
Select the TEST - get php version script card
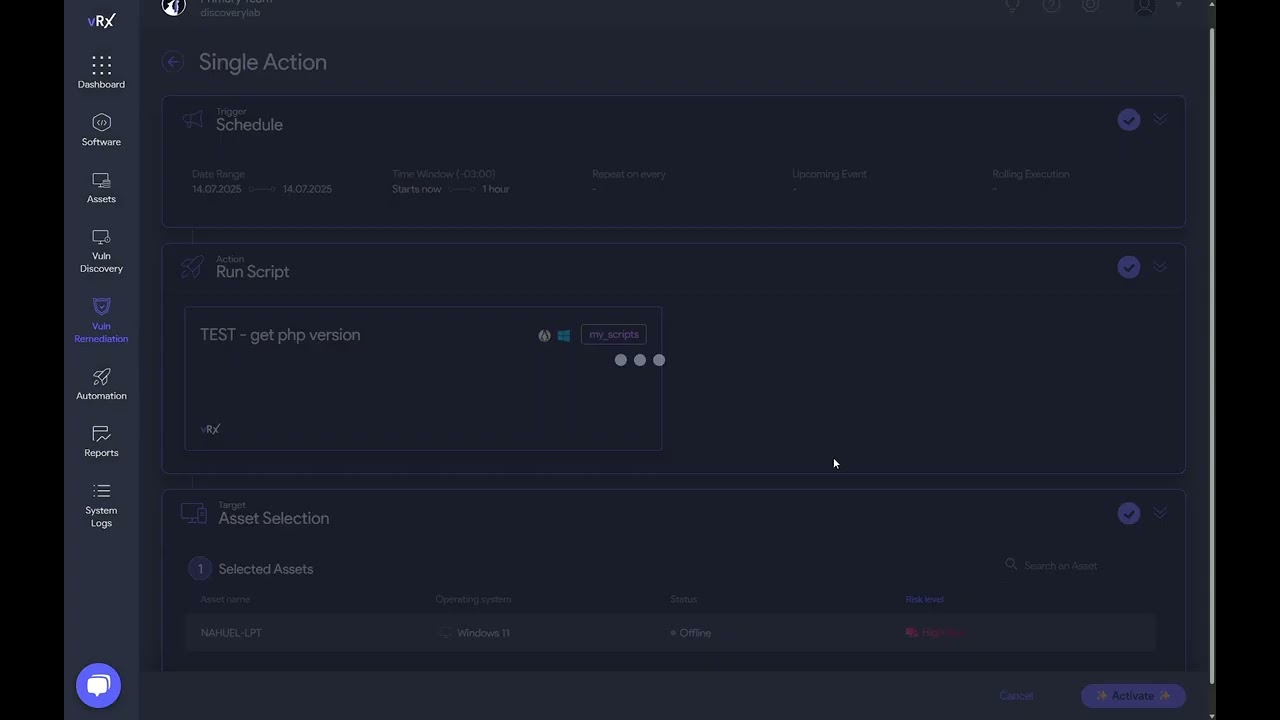point(423,379)
